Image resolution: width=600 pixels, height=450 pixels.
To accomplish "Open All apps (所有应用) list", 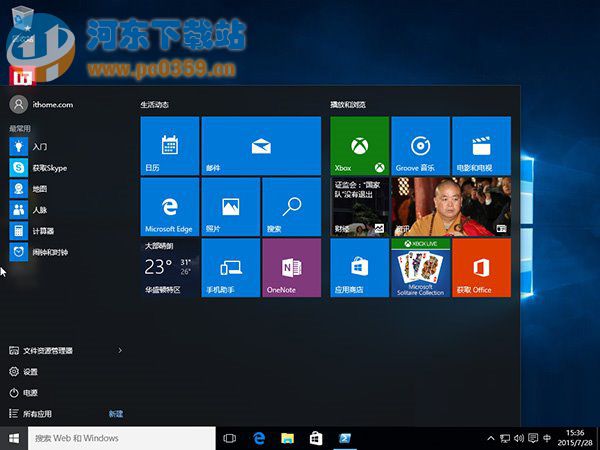I will pos(31,414).
